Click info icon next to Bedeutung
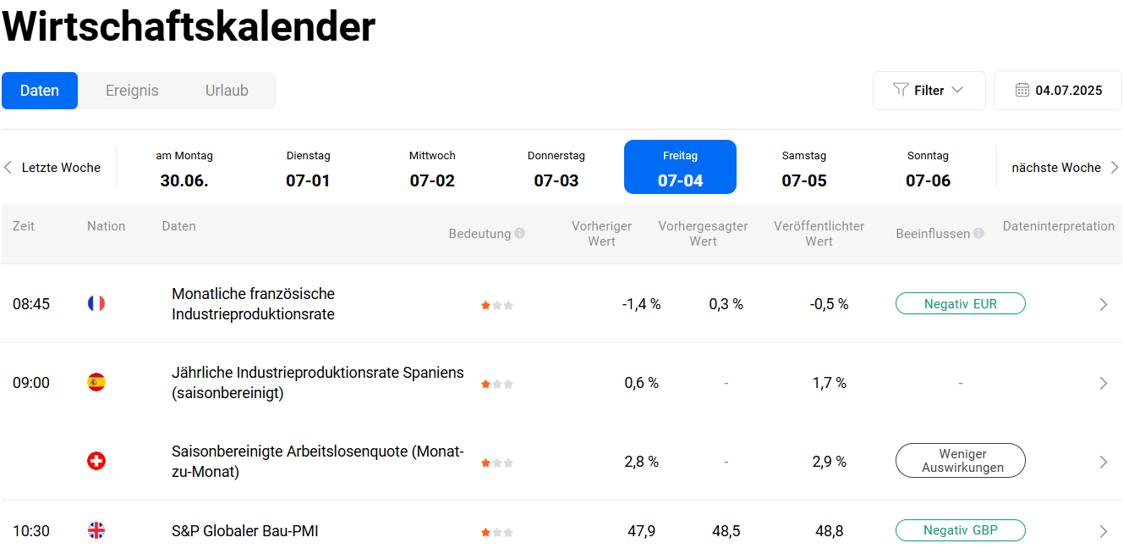Screen dimensions: 1123x557 click(x=520, y=233)
